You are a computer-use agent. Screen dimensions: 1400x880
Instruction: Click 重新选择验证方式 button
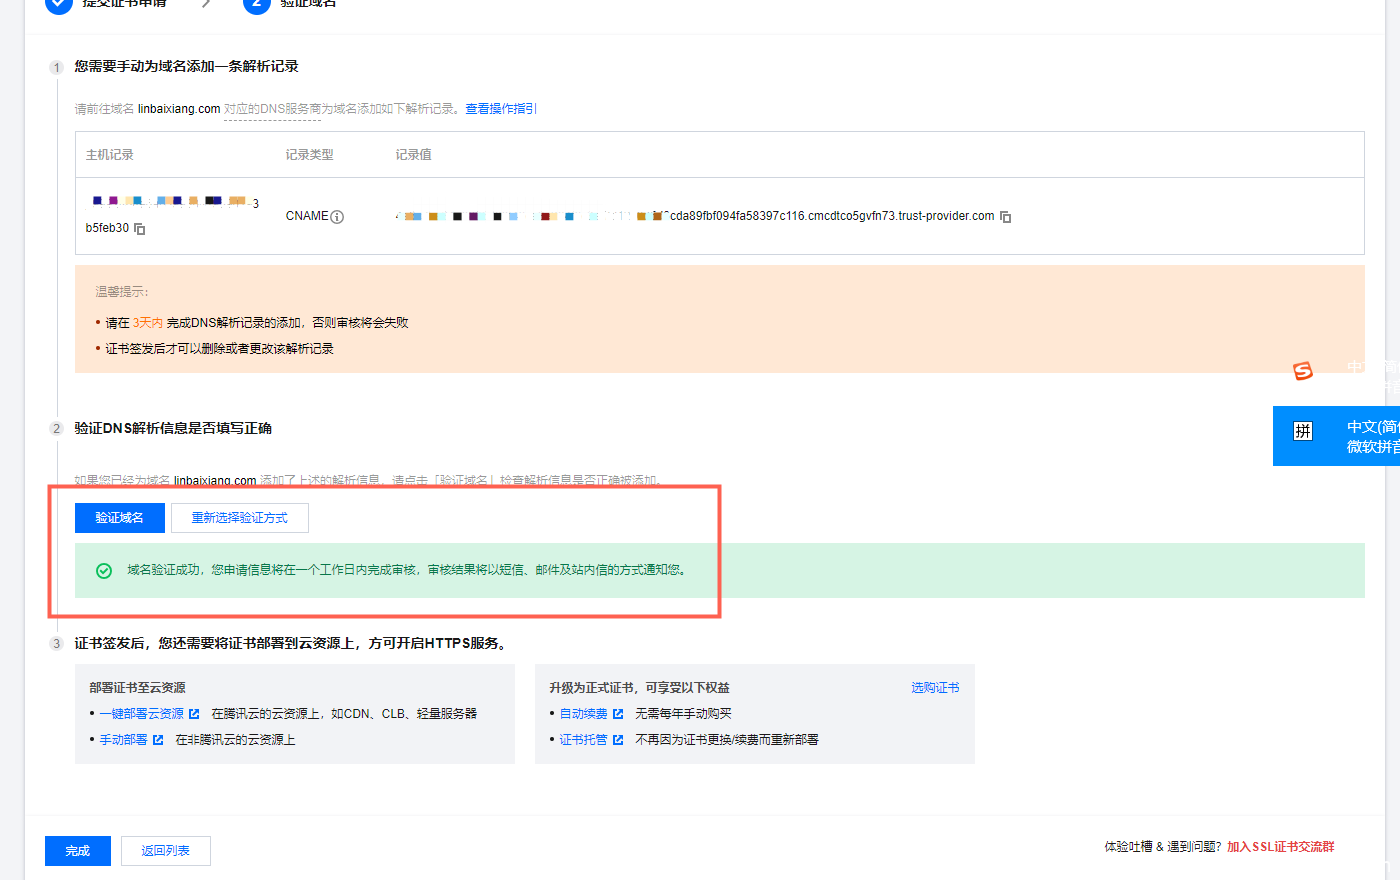coord(240,518)
